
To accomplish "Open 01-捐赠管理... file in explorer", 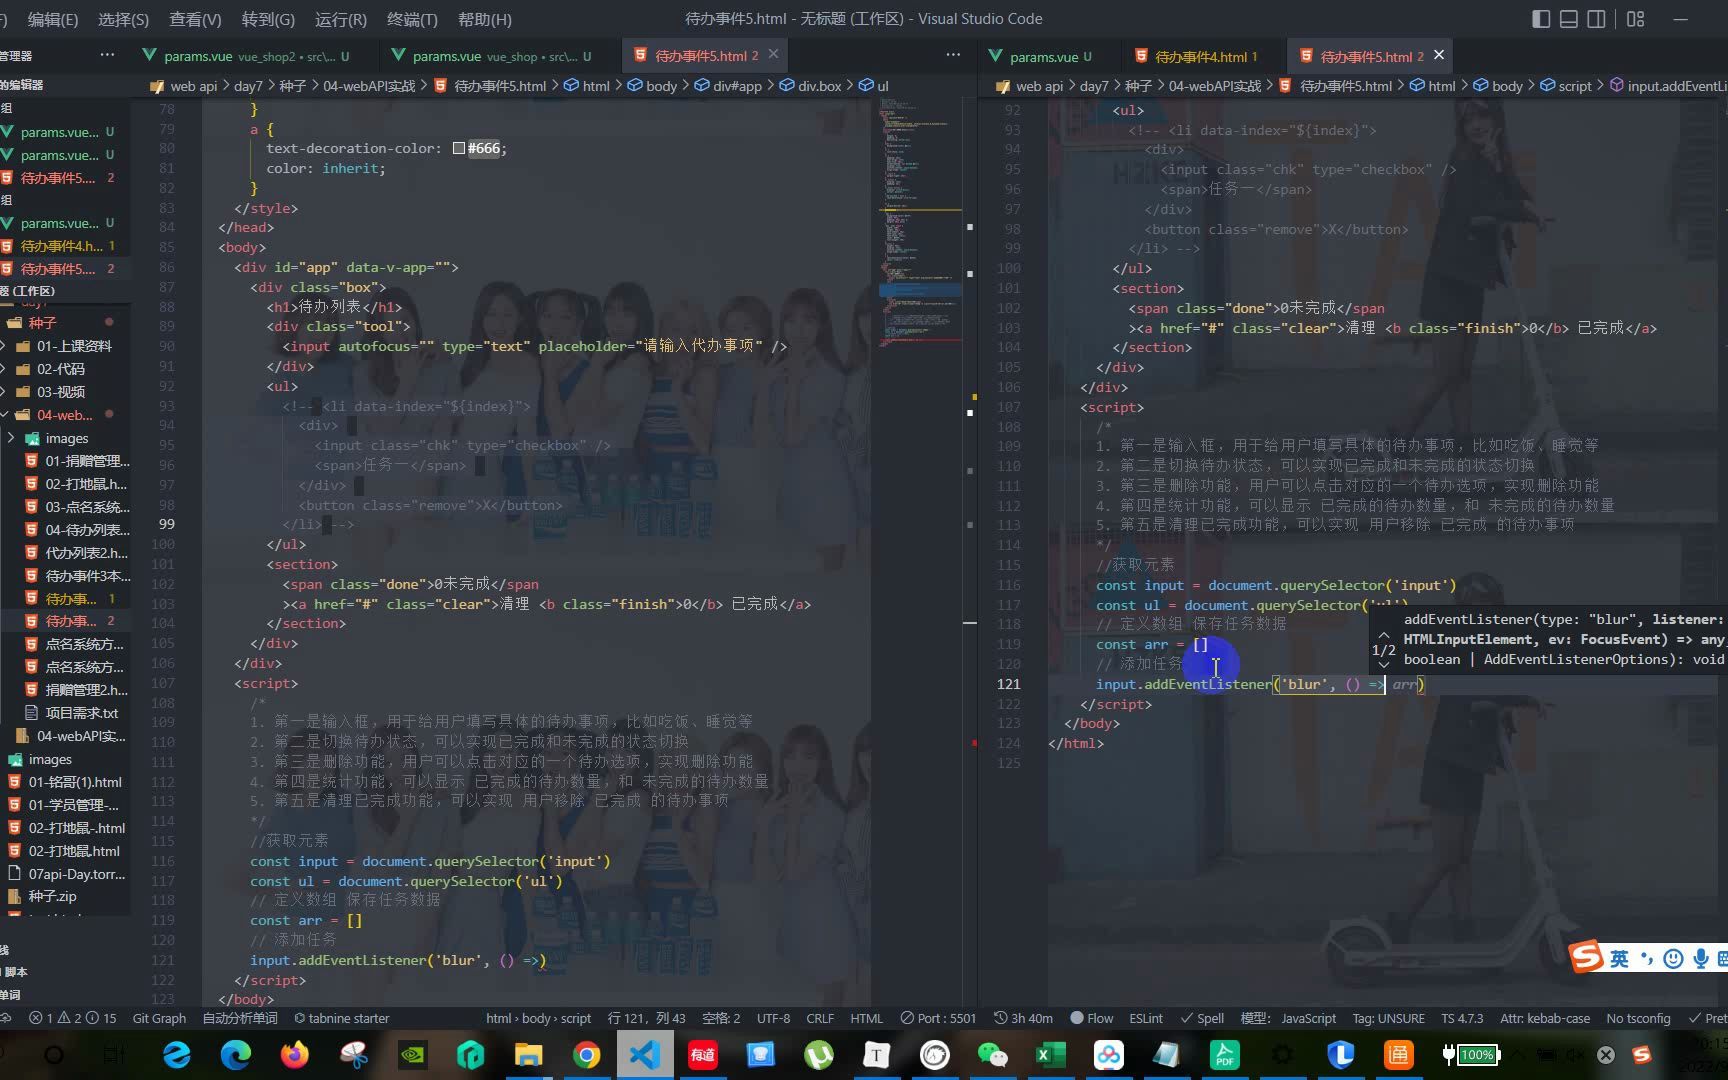I will tap(87, 461).
